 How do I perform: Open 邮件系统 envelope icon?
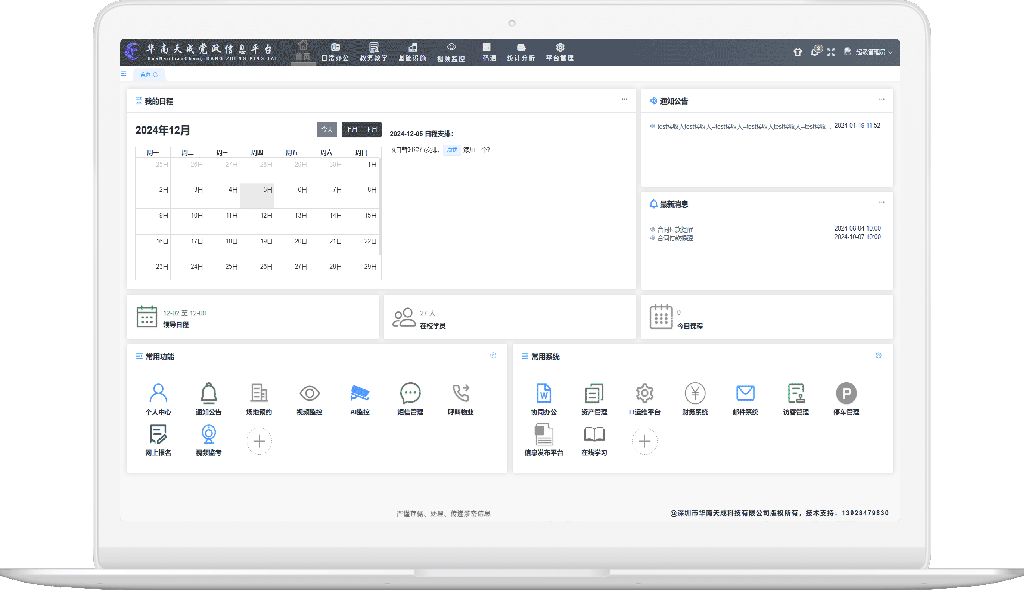tap(745, 393)
